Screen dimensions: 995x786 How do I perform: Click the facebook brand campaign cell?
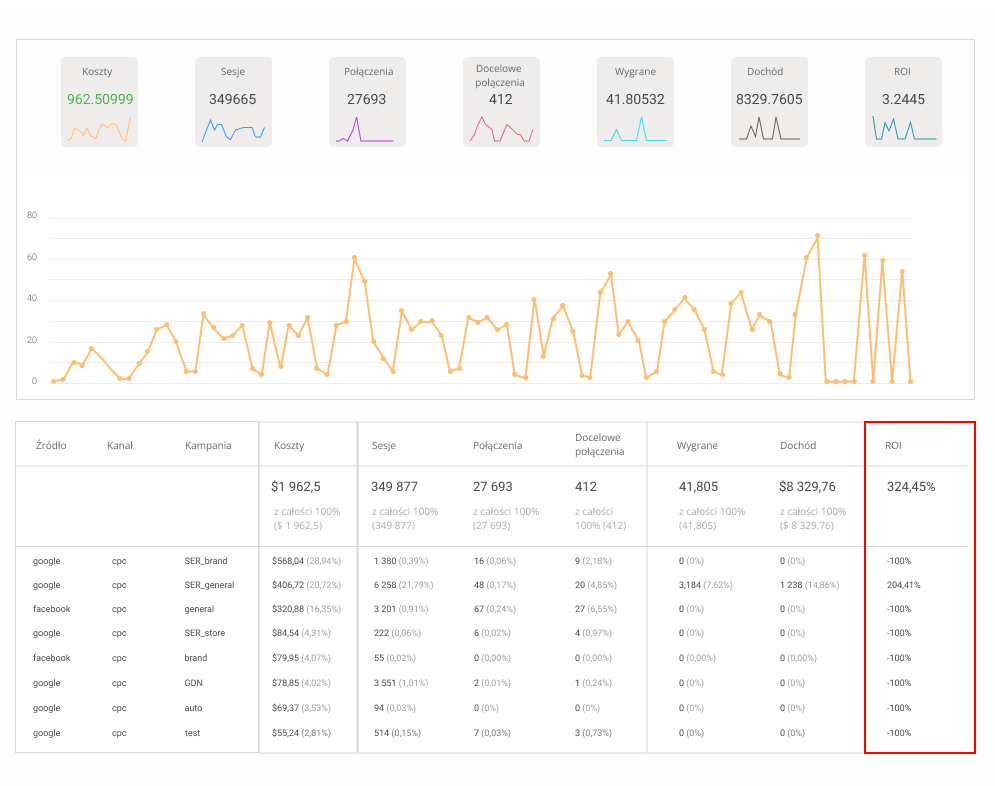click(x=195, y=658)
